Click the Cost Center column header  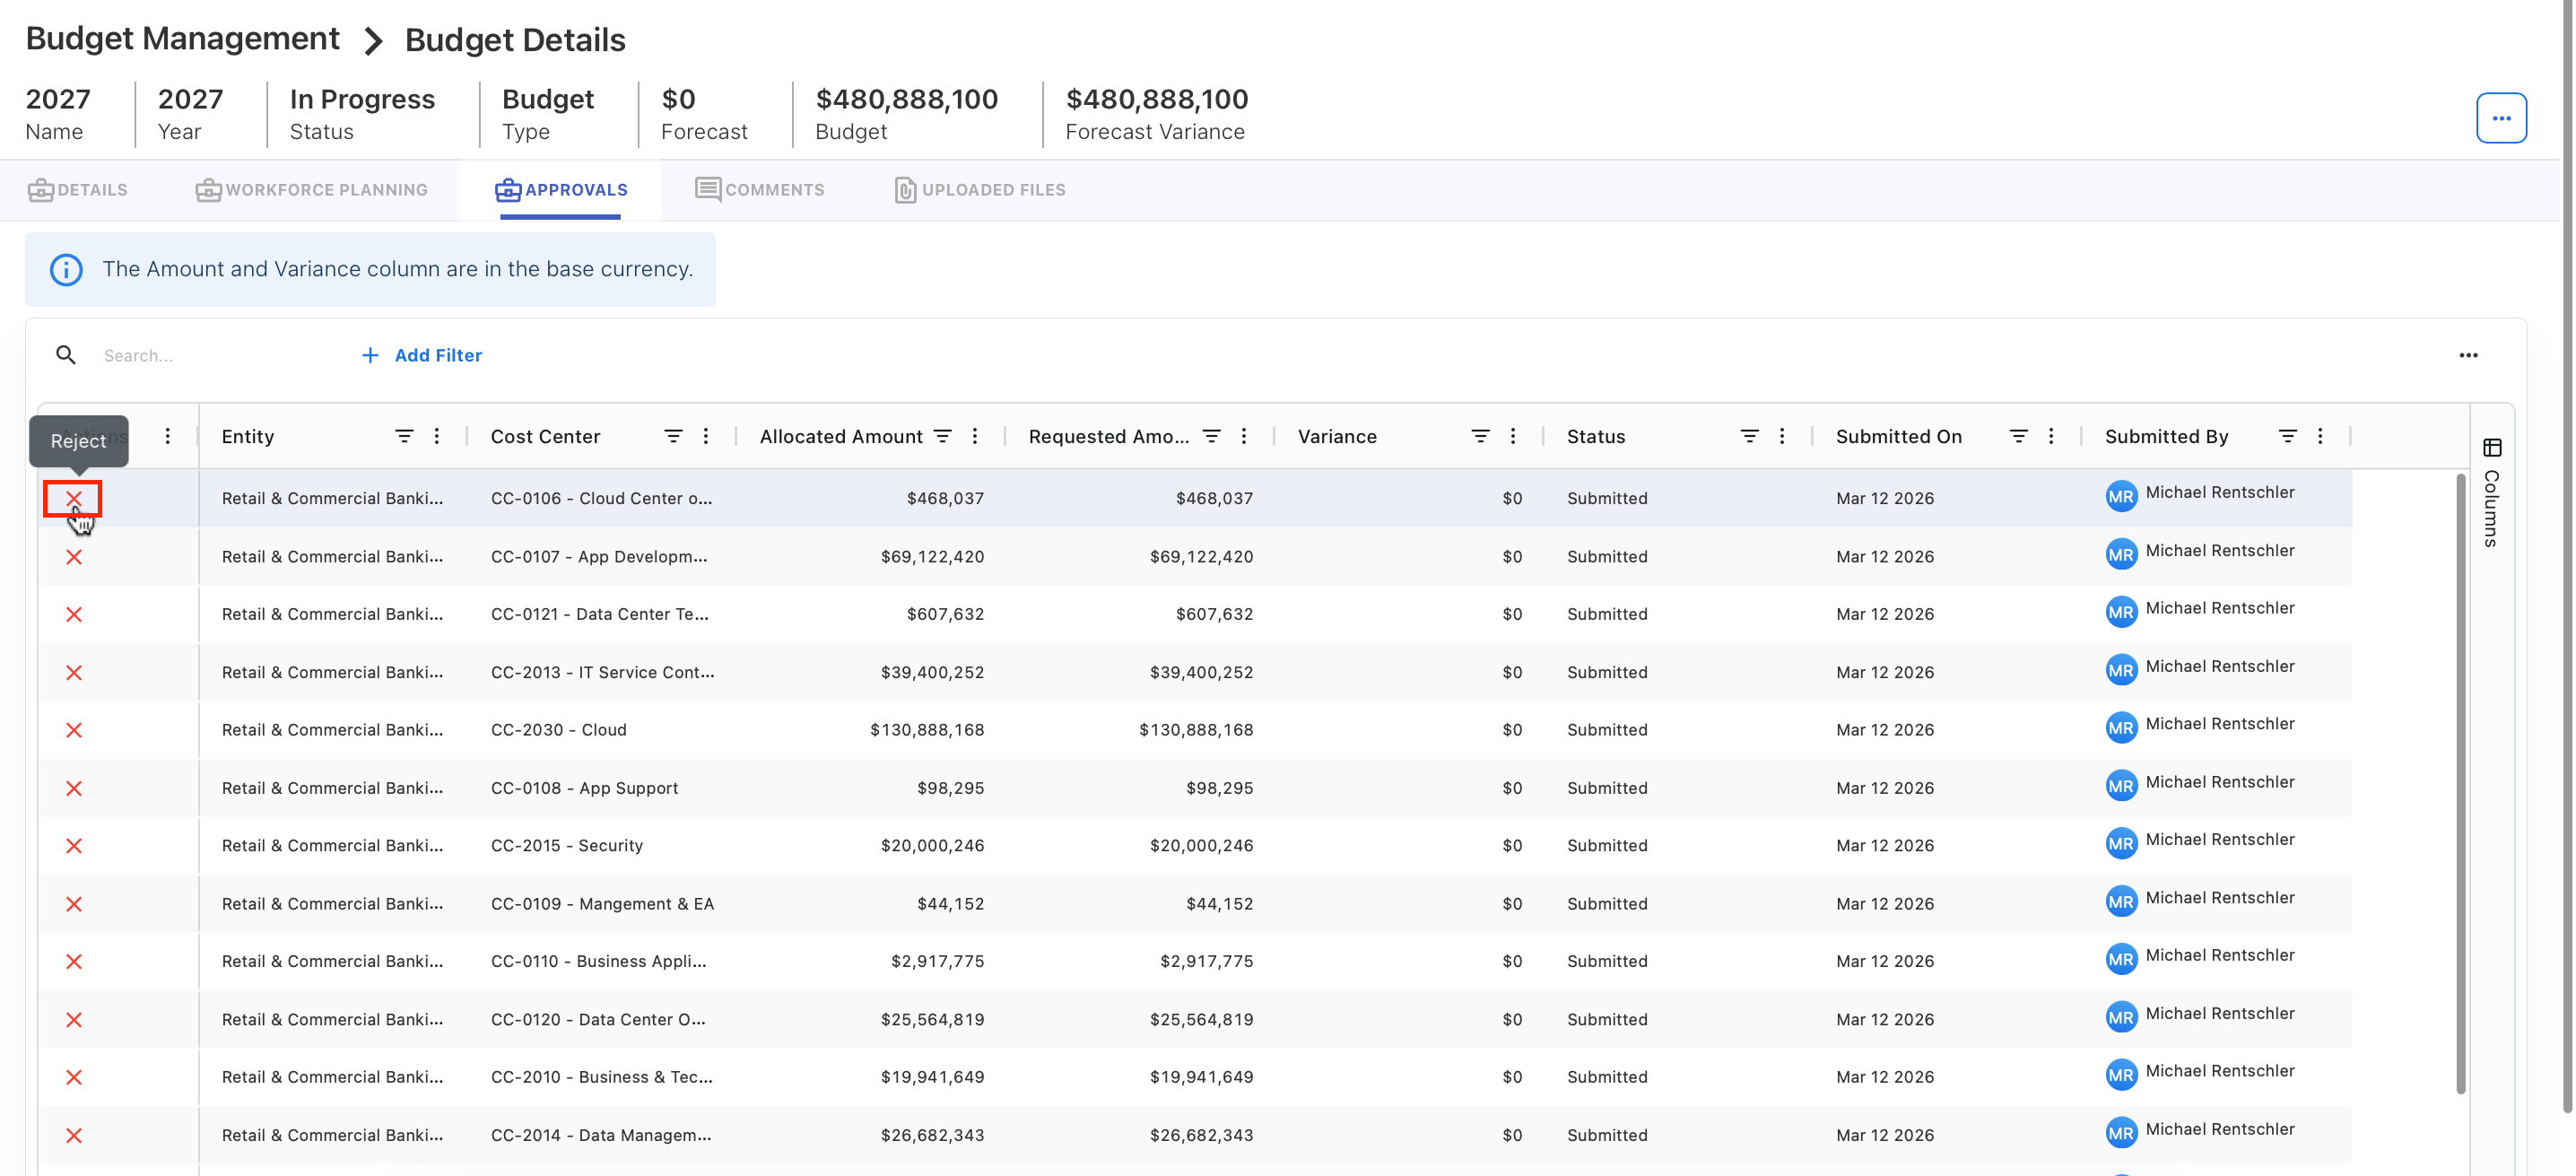545,436
